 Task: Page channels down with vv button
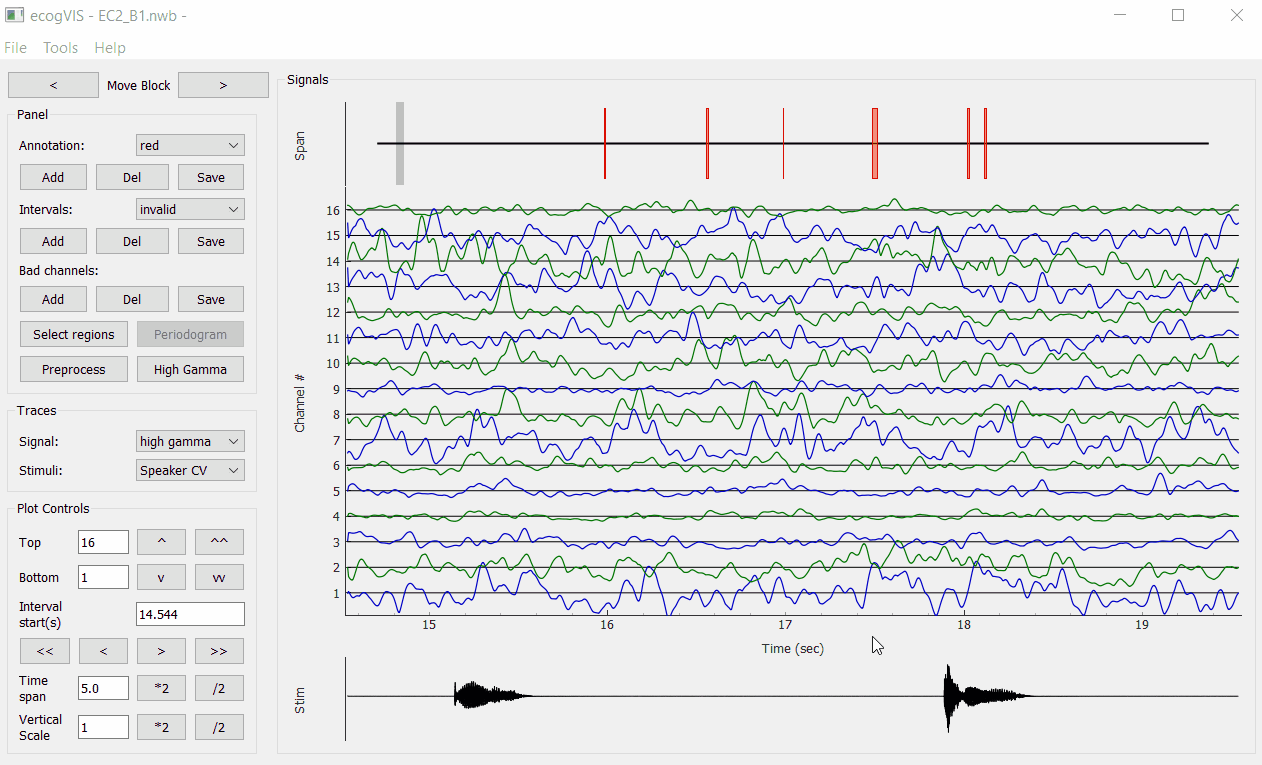coord(219,577)
